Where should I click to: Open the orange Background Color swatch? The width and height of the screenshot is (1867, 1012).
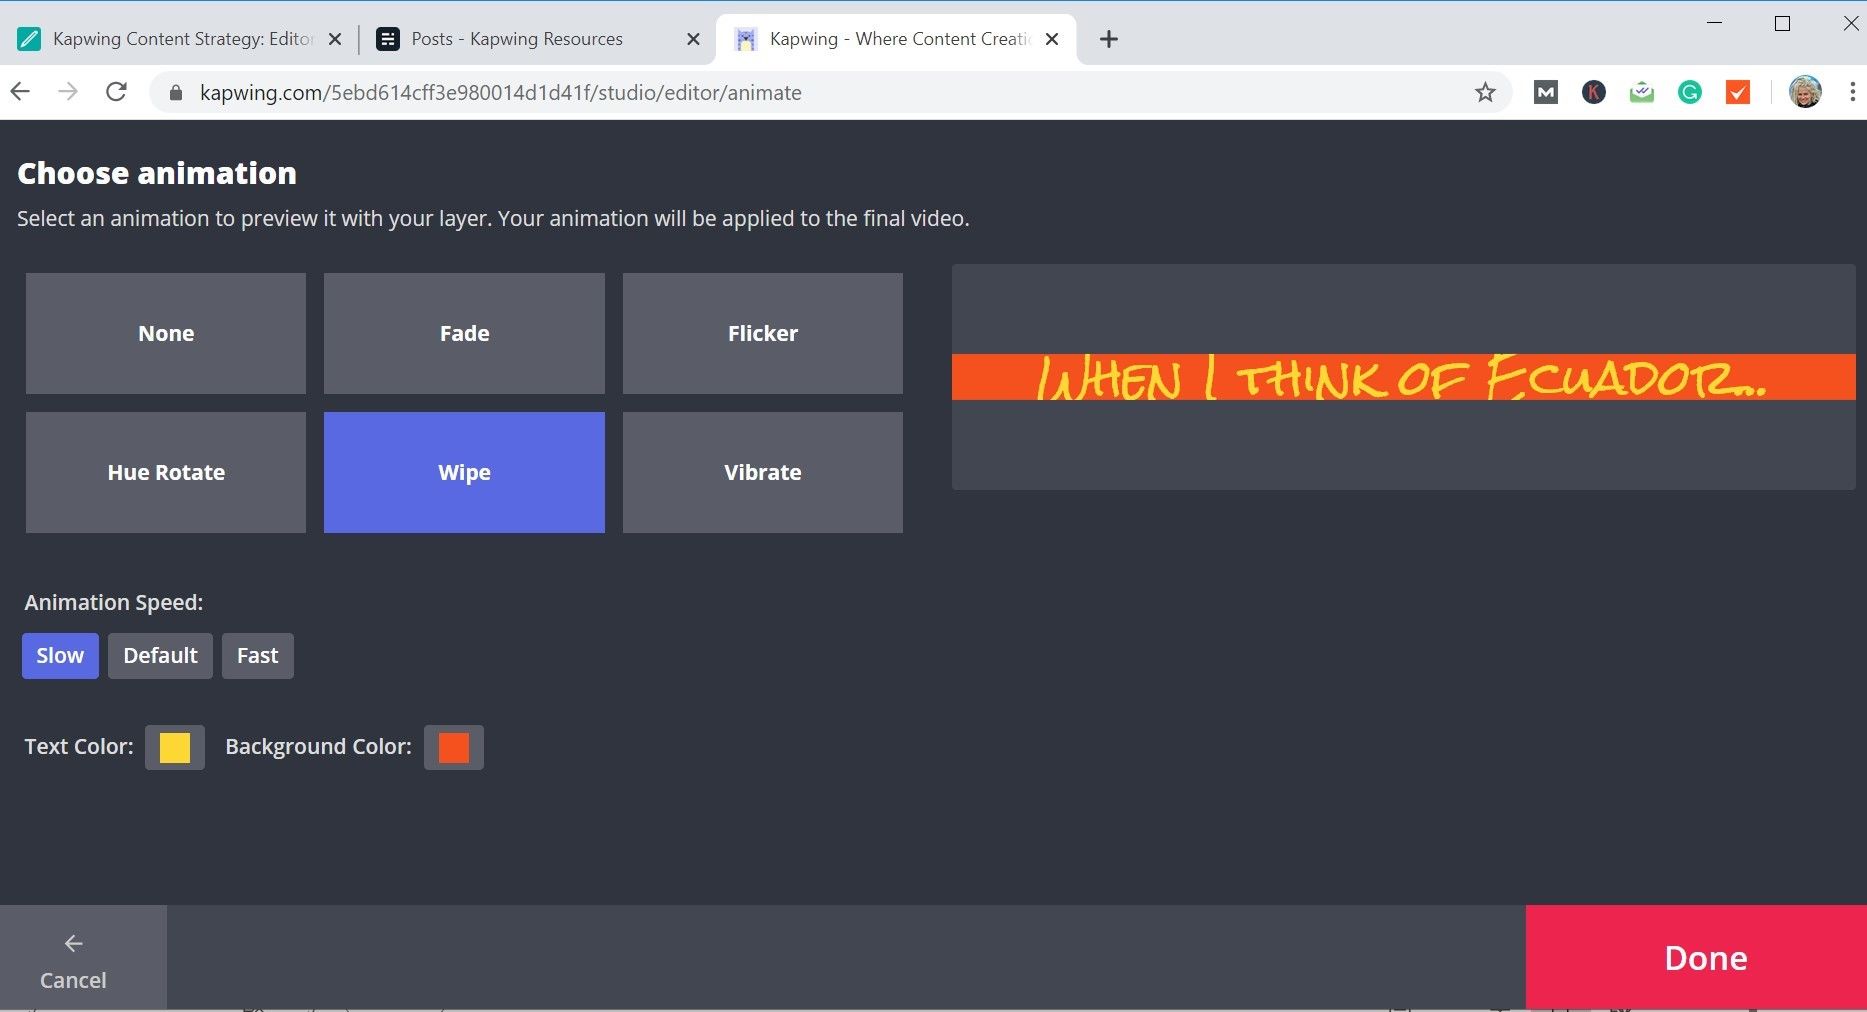tap(453, 748)
